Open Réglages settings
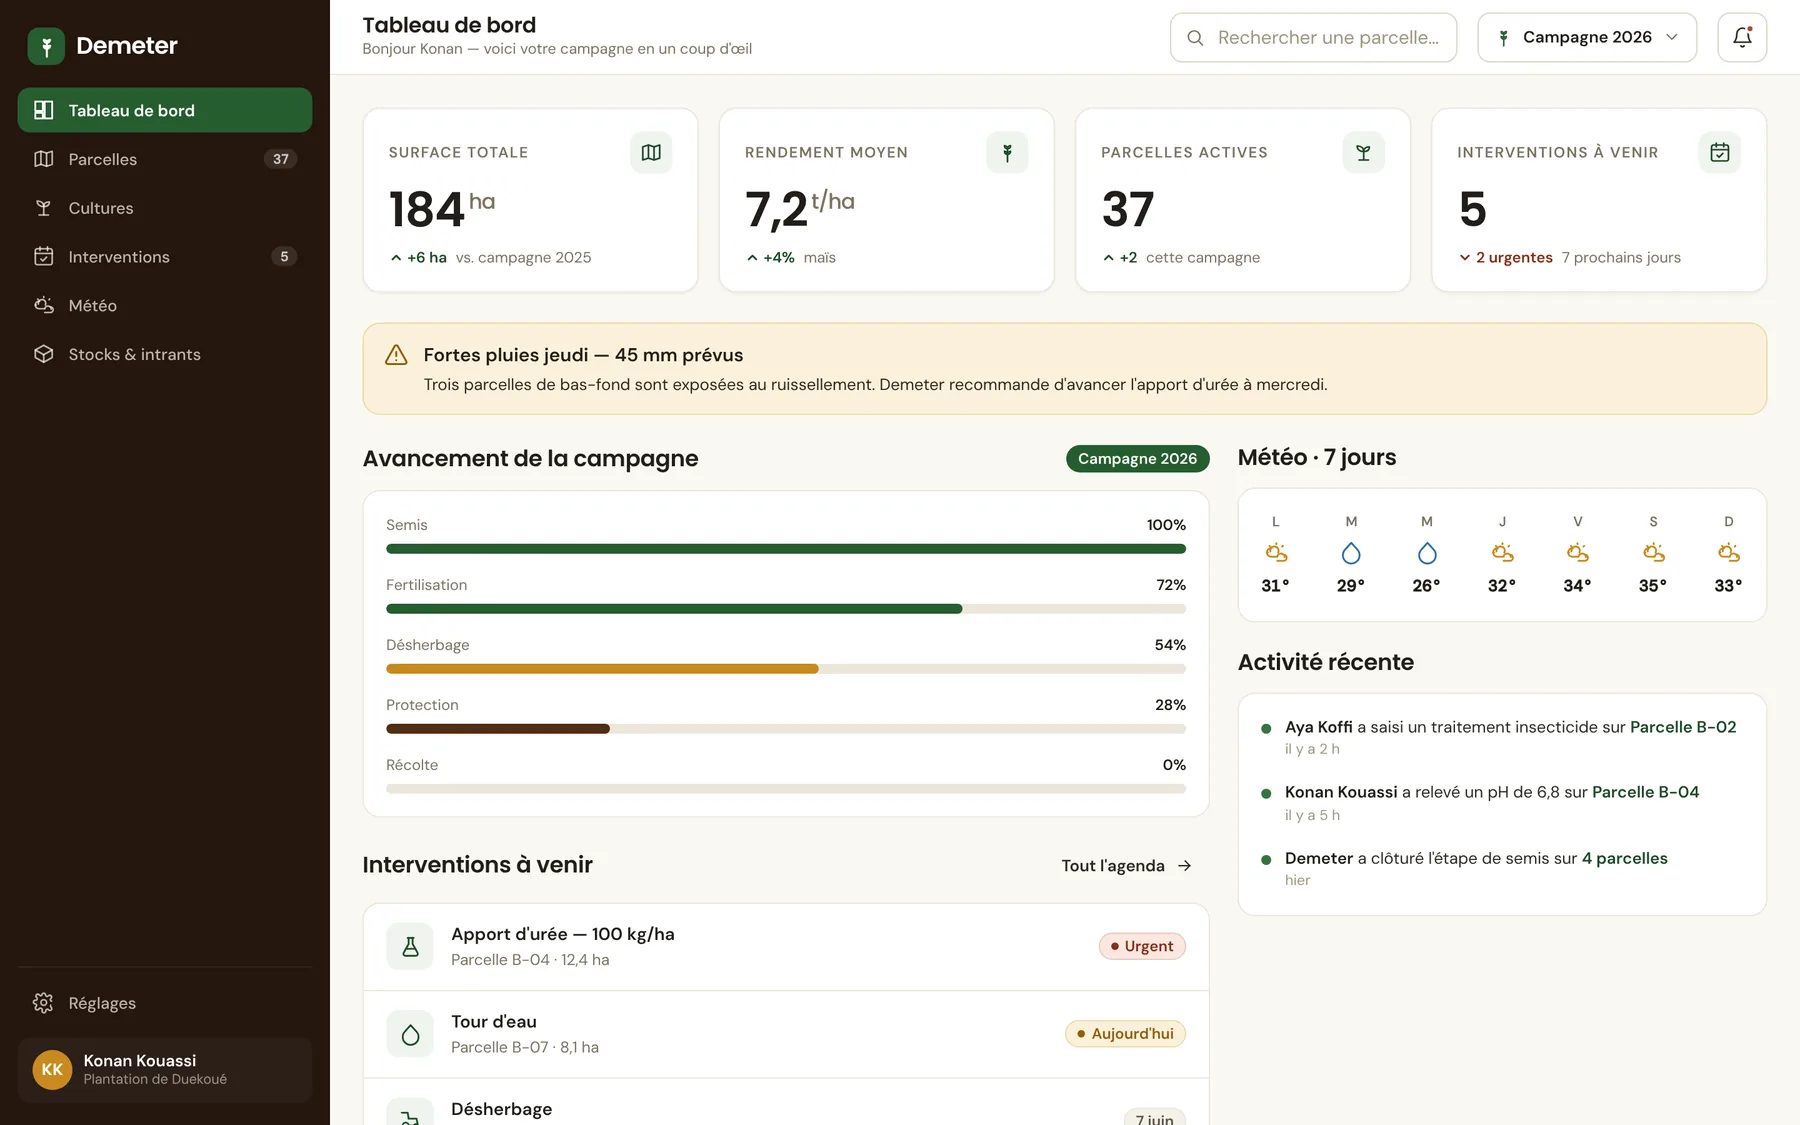This screenshot has height=1125, width=1800. (165, 1003)
